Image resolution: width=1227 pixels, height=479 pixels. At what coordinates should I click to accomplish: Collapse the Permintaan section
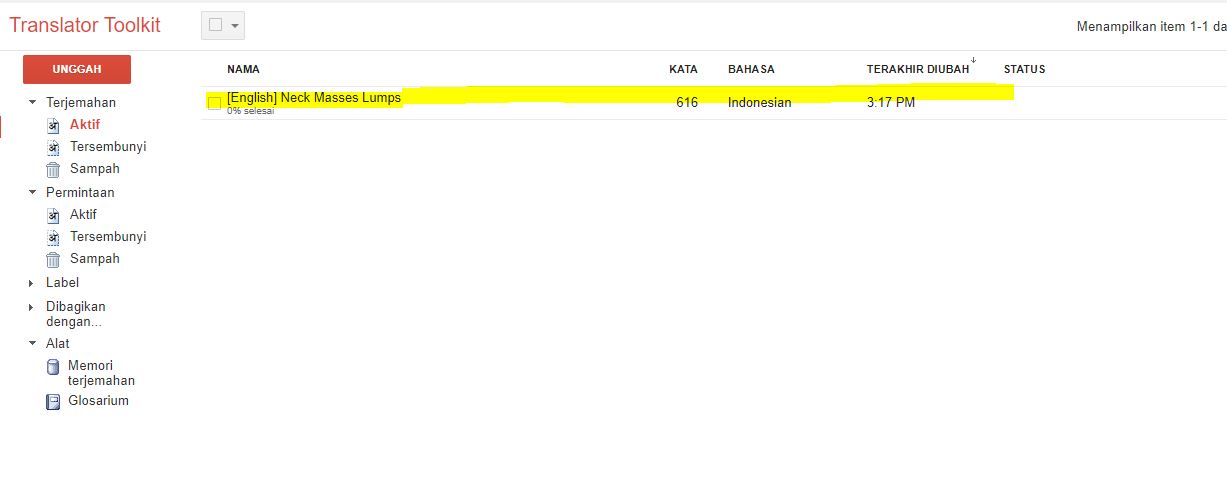click(32, 192)
